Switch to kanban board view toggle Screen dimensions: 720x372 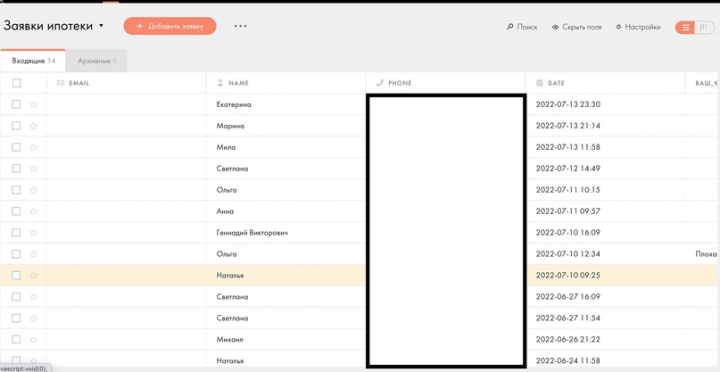tap(703, 28)
